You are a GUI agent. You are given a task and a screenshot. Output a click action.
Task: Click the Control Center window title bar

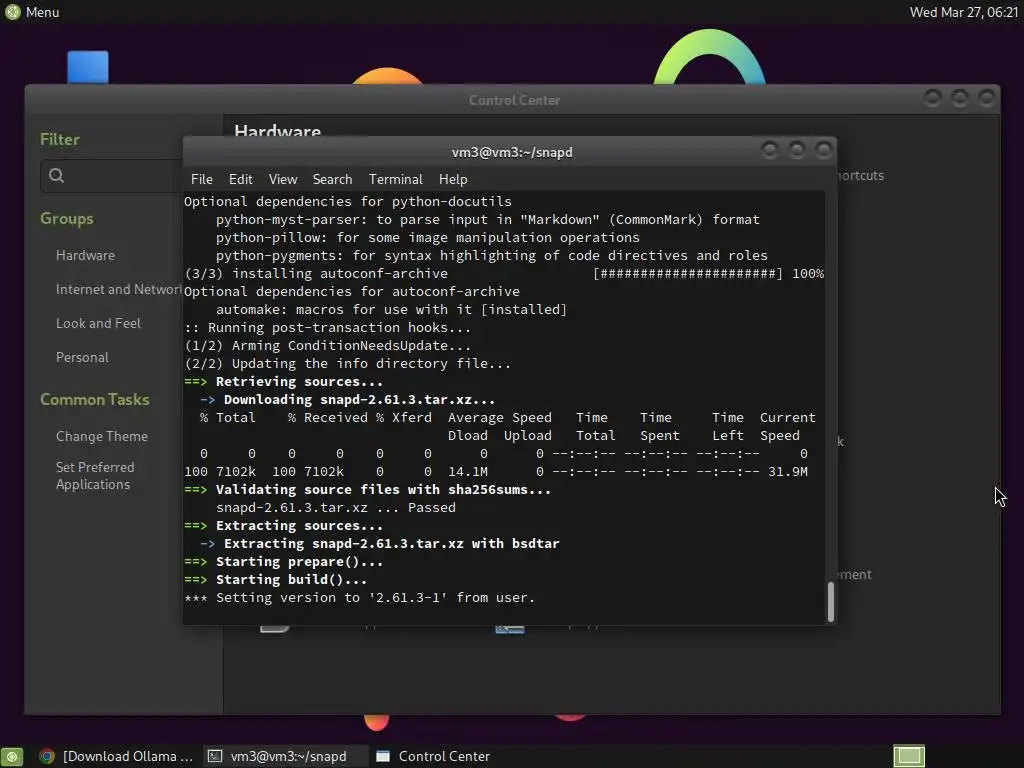(x=514, y=100)
